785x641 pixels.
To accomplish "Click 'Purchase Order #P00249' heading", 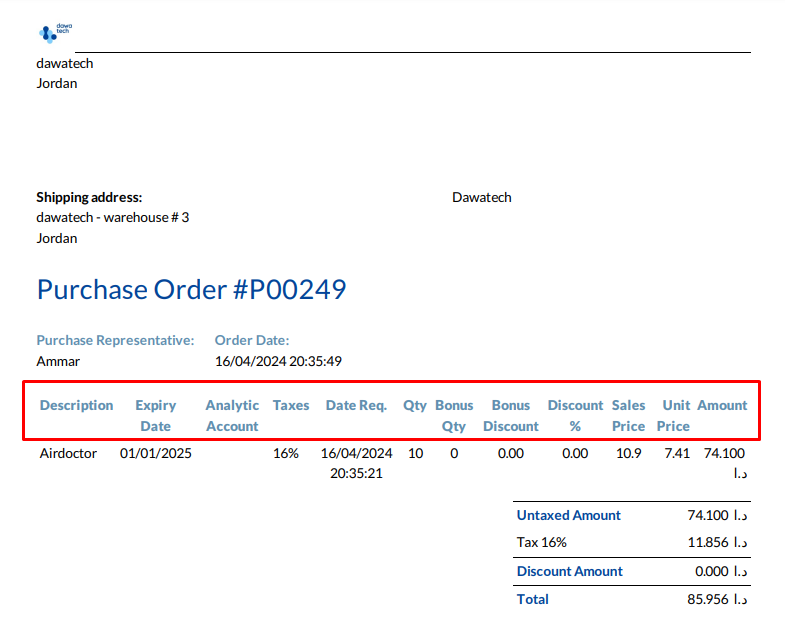I will [192, 289].
